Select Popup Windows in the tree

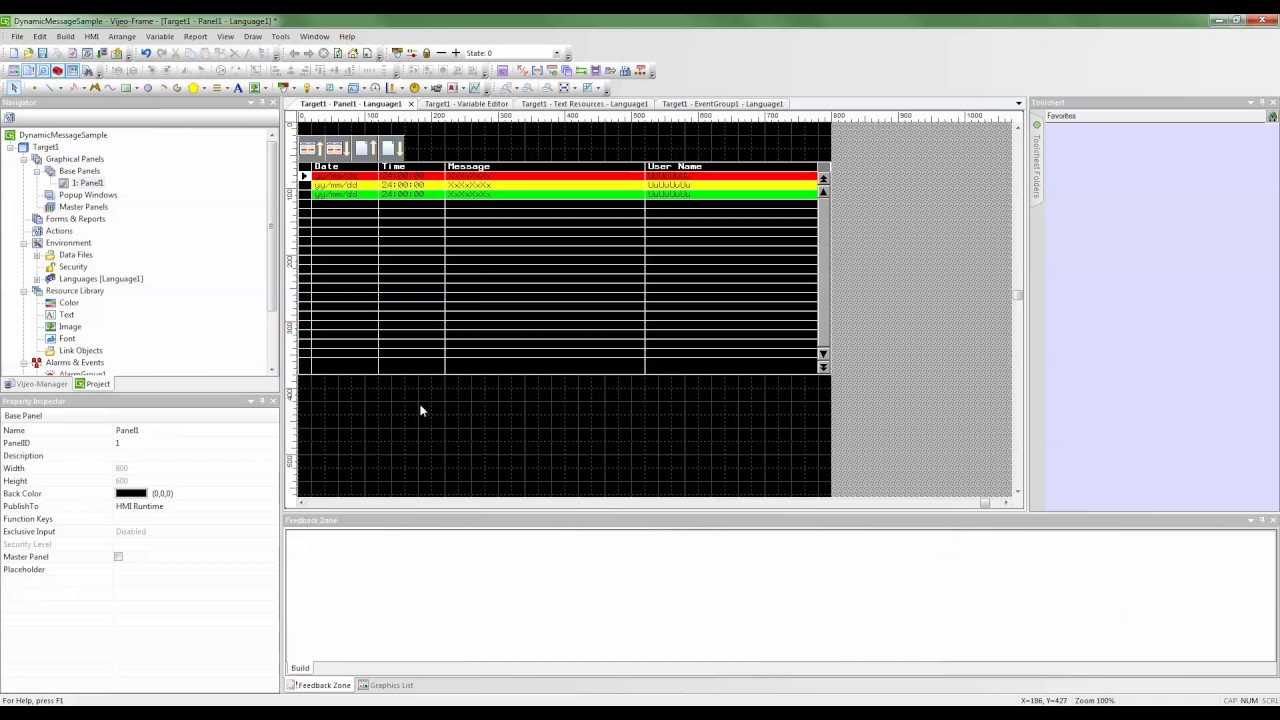[x=88, y=195]
